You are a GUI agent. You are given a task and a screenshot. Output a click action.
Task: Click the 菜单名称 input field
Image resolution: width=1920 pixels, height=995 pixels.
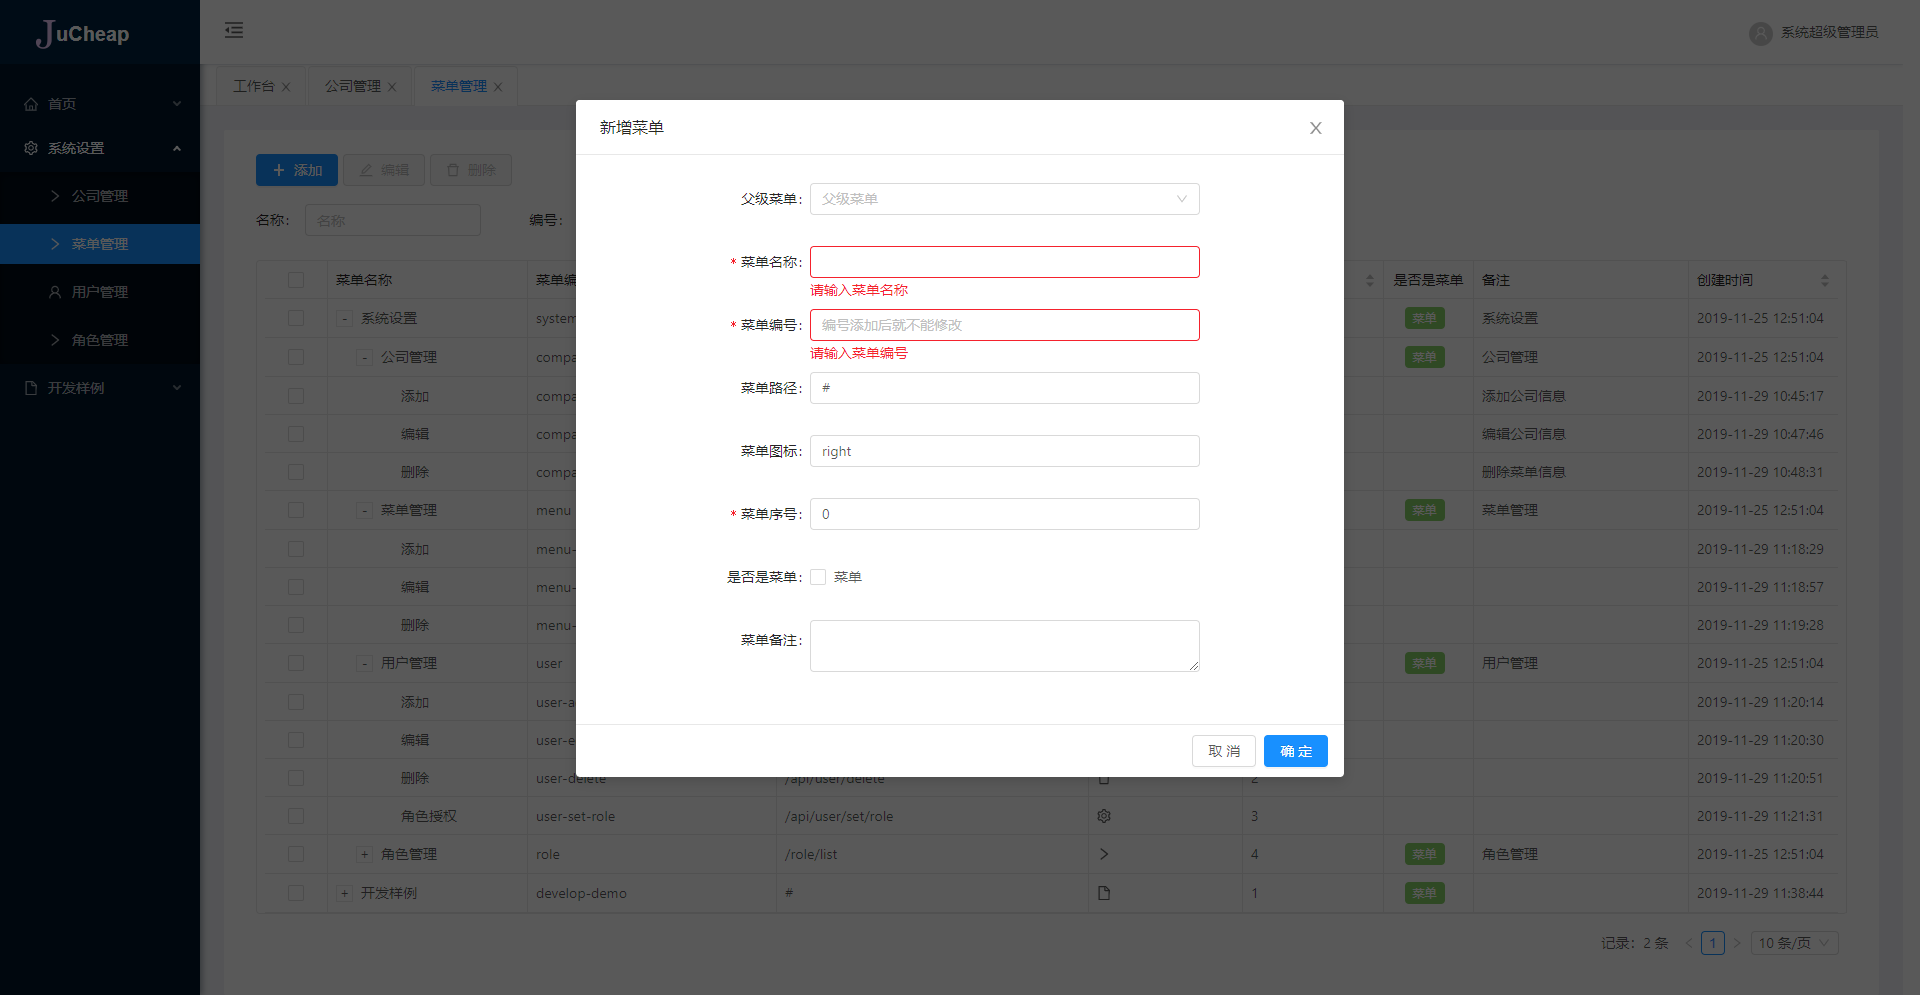coord(1004,262)
